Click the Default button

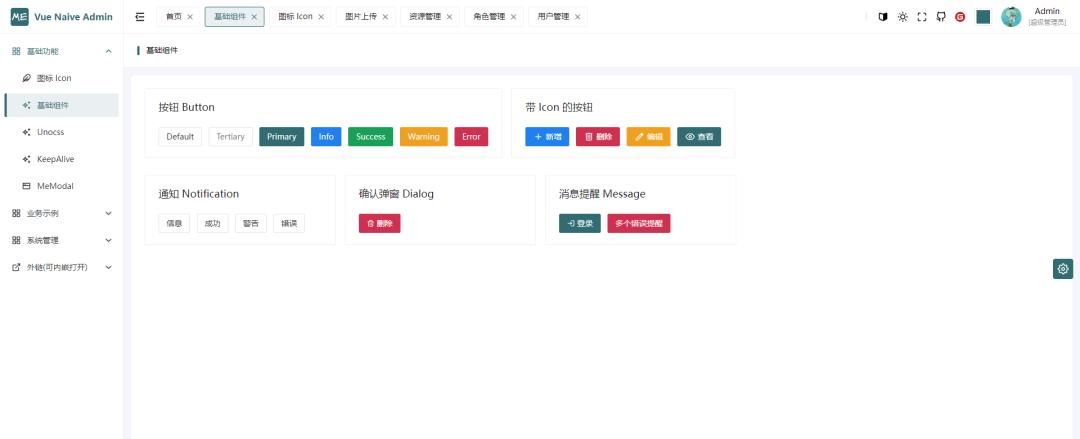point(180,136)
